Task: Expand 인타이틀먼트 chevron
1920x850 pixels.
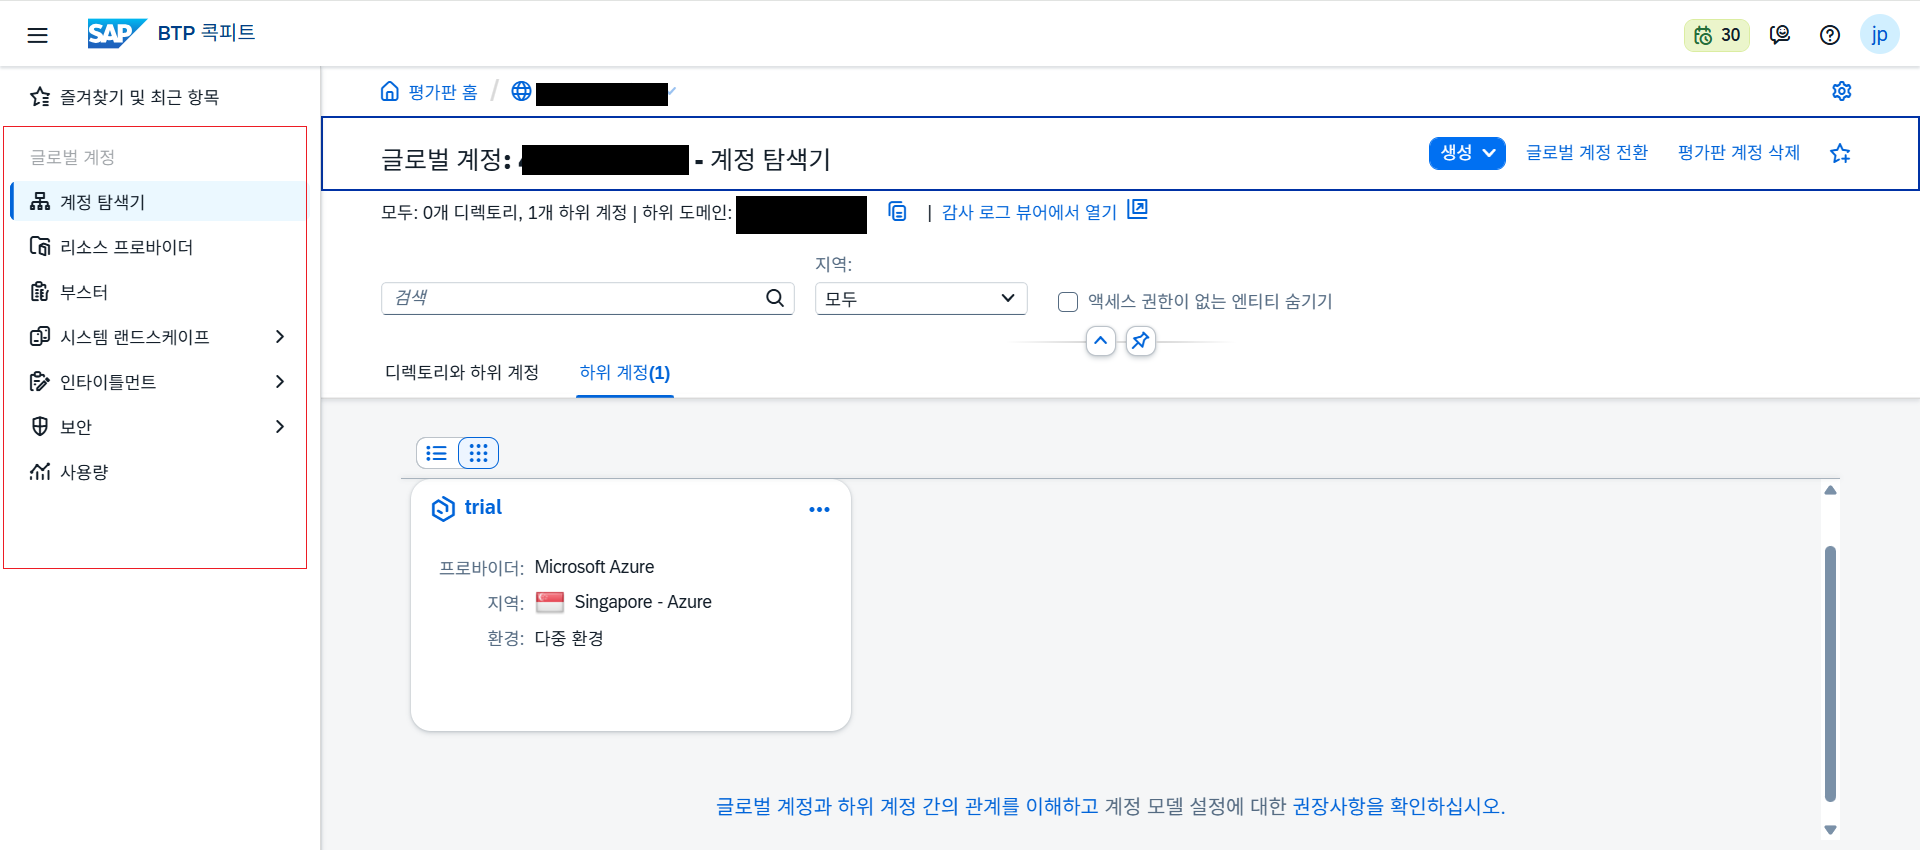Action: 280,382
